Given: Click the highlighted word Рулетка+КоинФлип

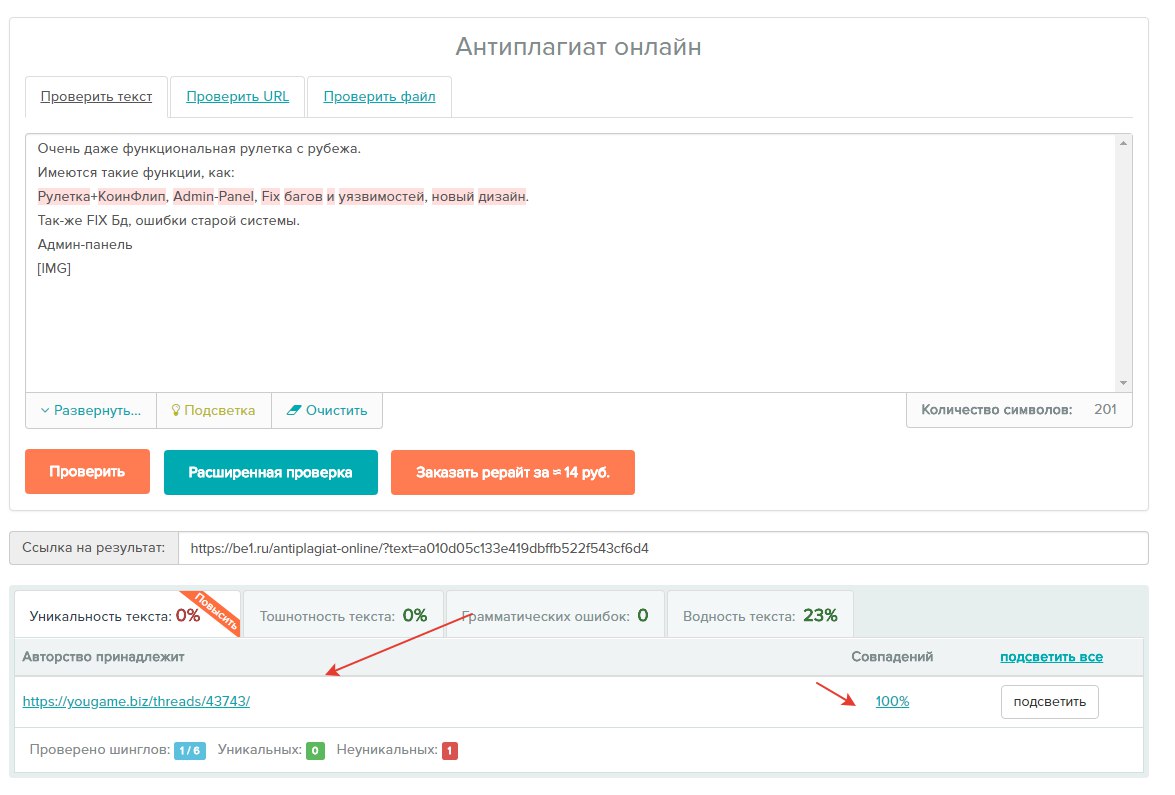Looking at the screenshot, I should pyautogui.click(x=102, y=196).
